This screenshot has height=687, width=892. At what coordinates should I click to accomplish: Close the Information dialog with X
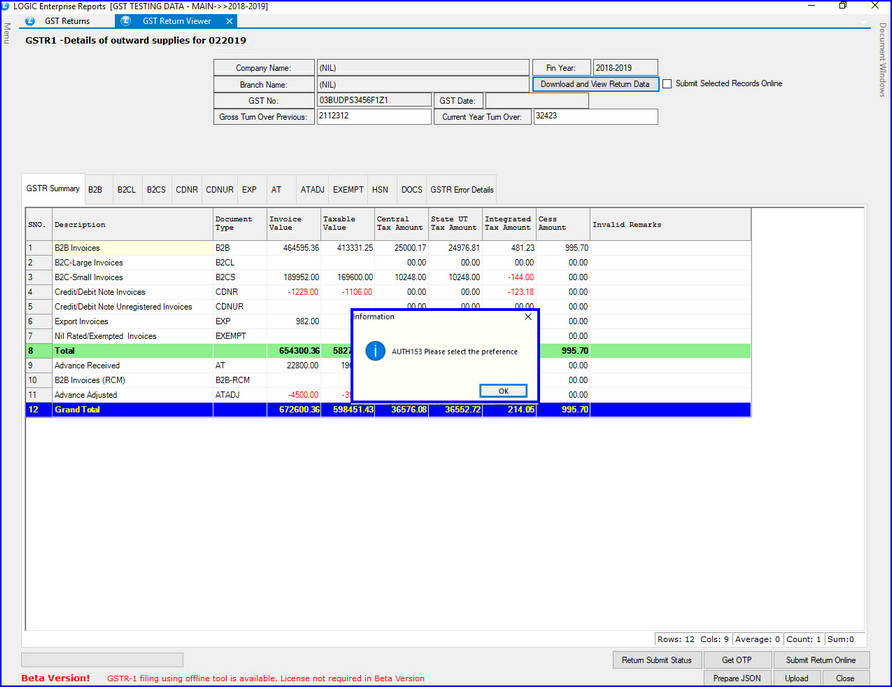(528, 317)
